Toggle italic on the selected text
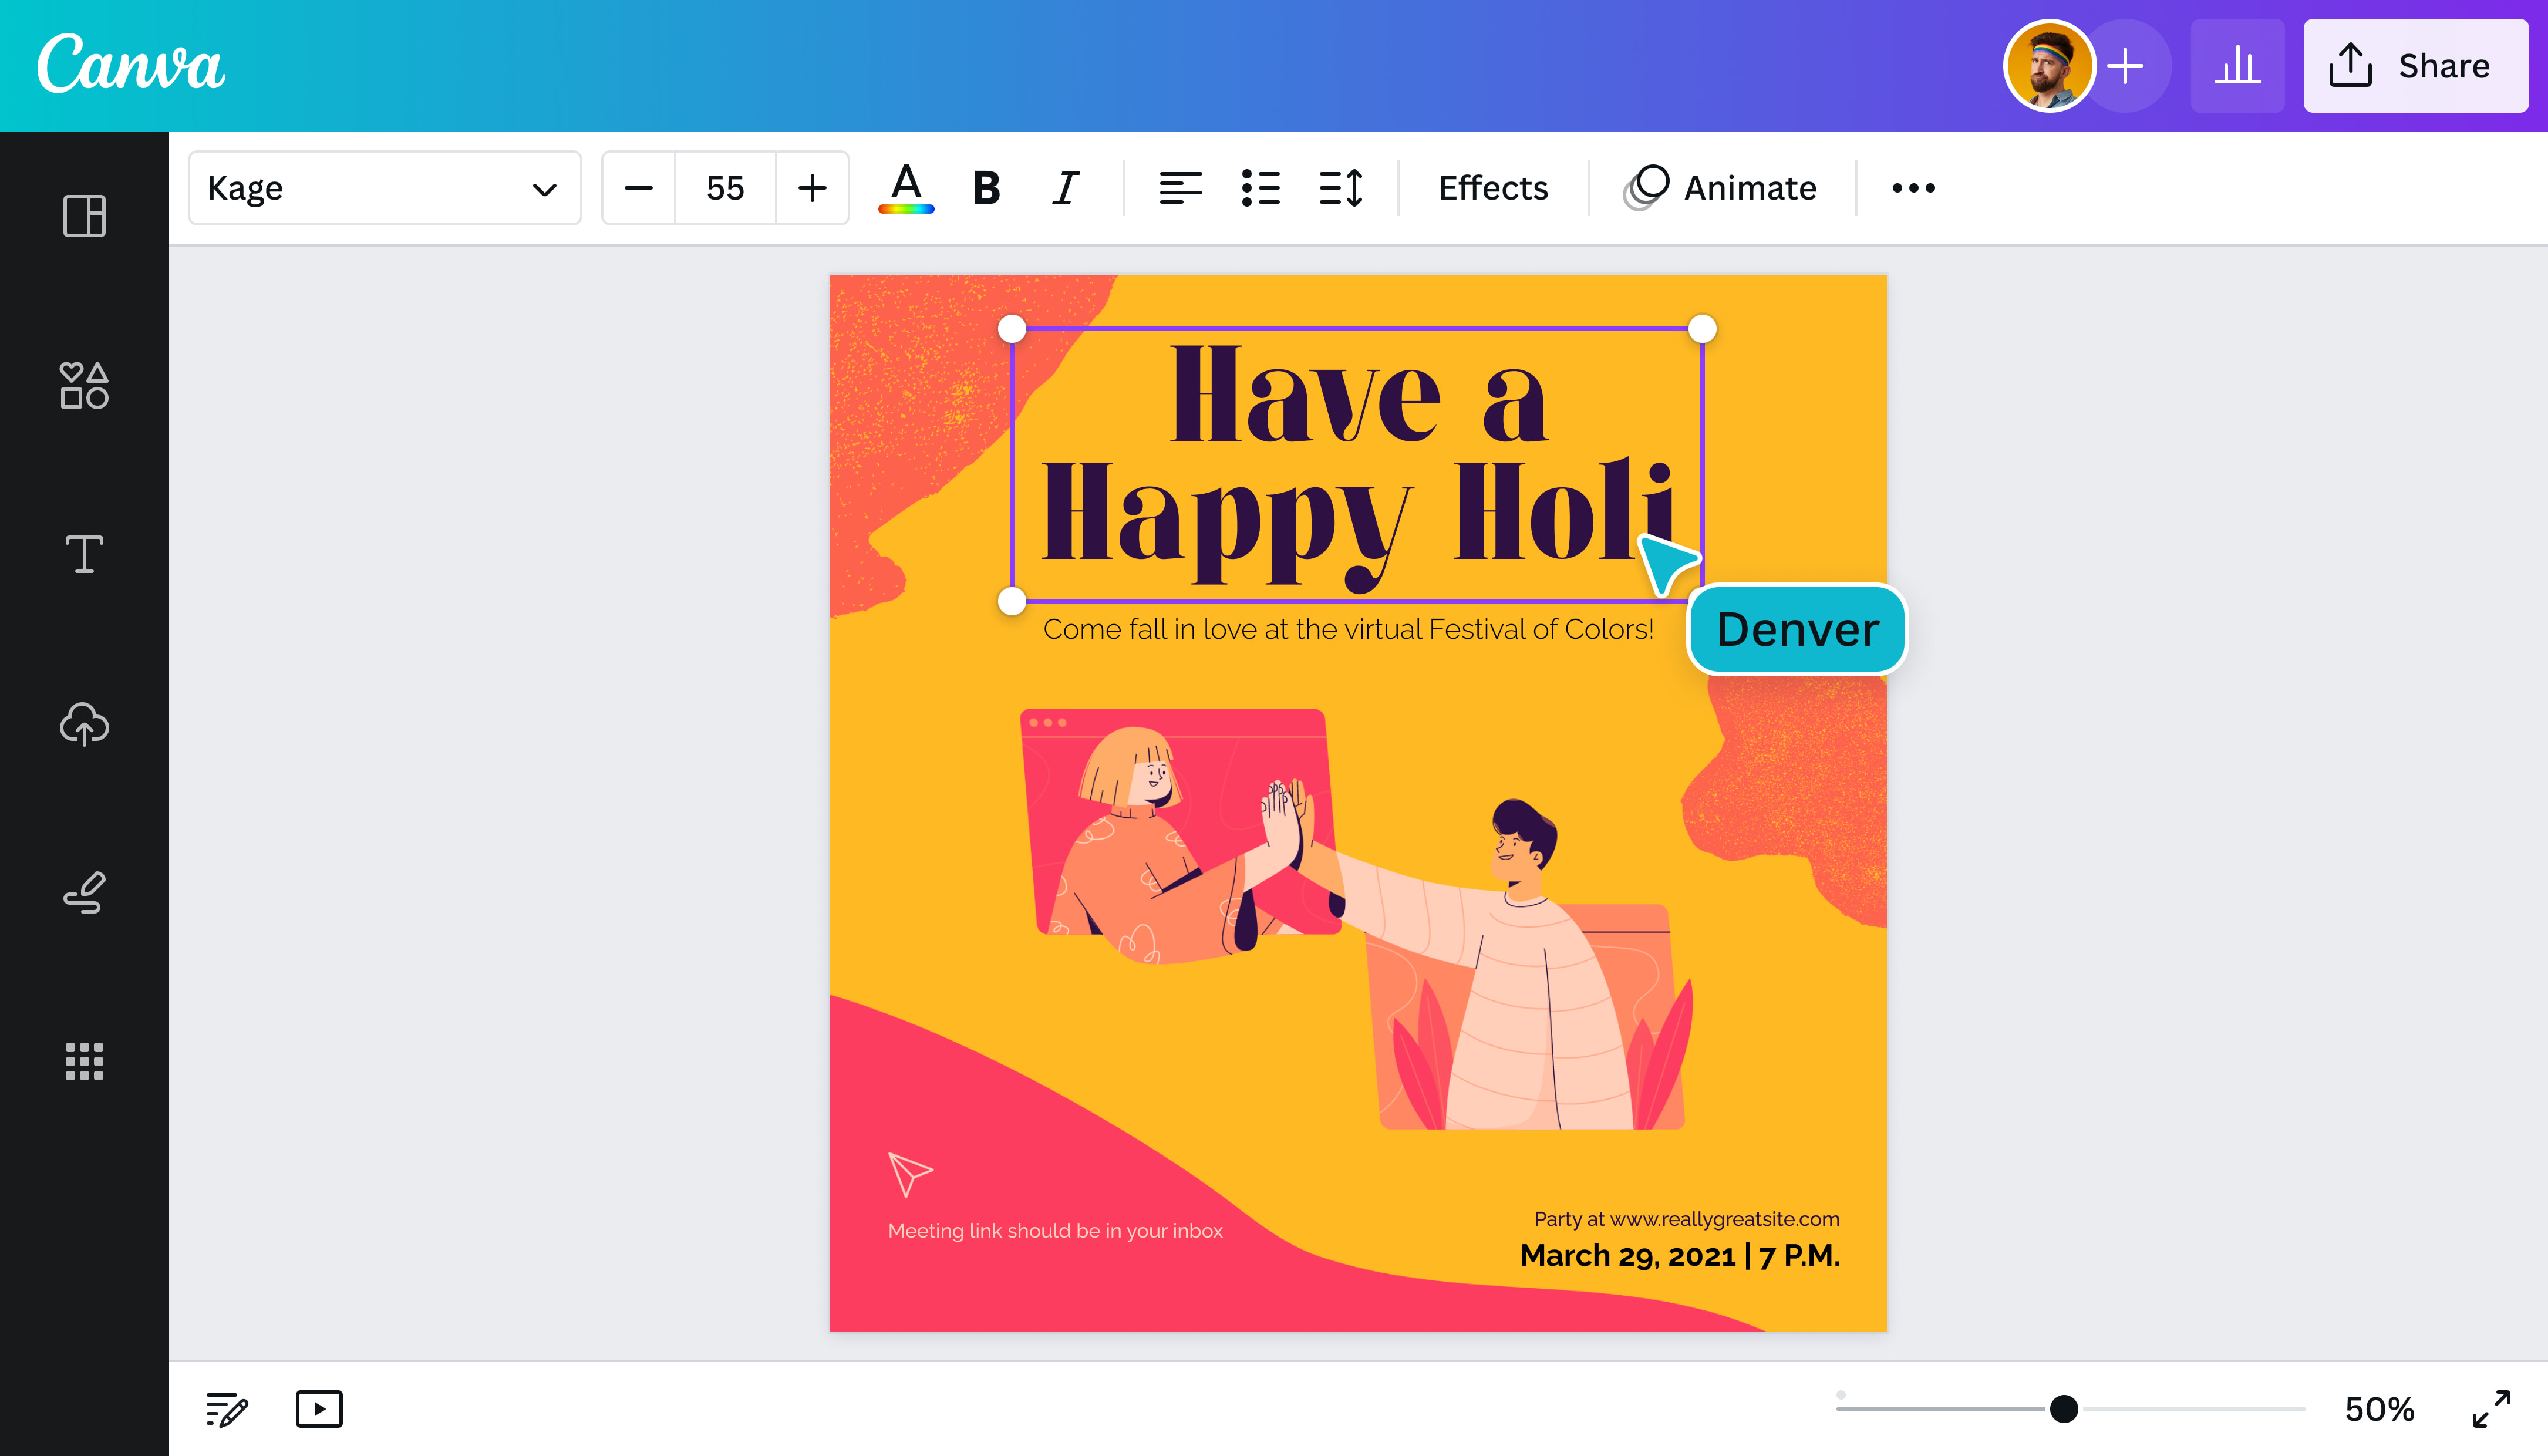Viewport: 2548px width, 1456px height. coord(1065,187)
